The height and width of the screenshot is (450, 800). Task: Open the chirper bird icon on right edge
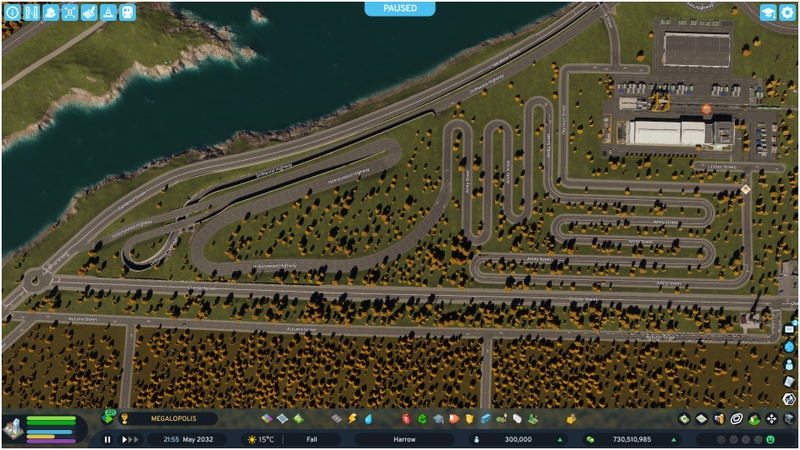click(789, 347)
